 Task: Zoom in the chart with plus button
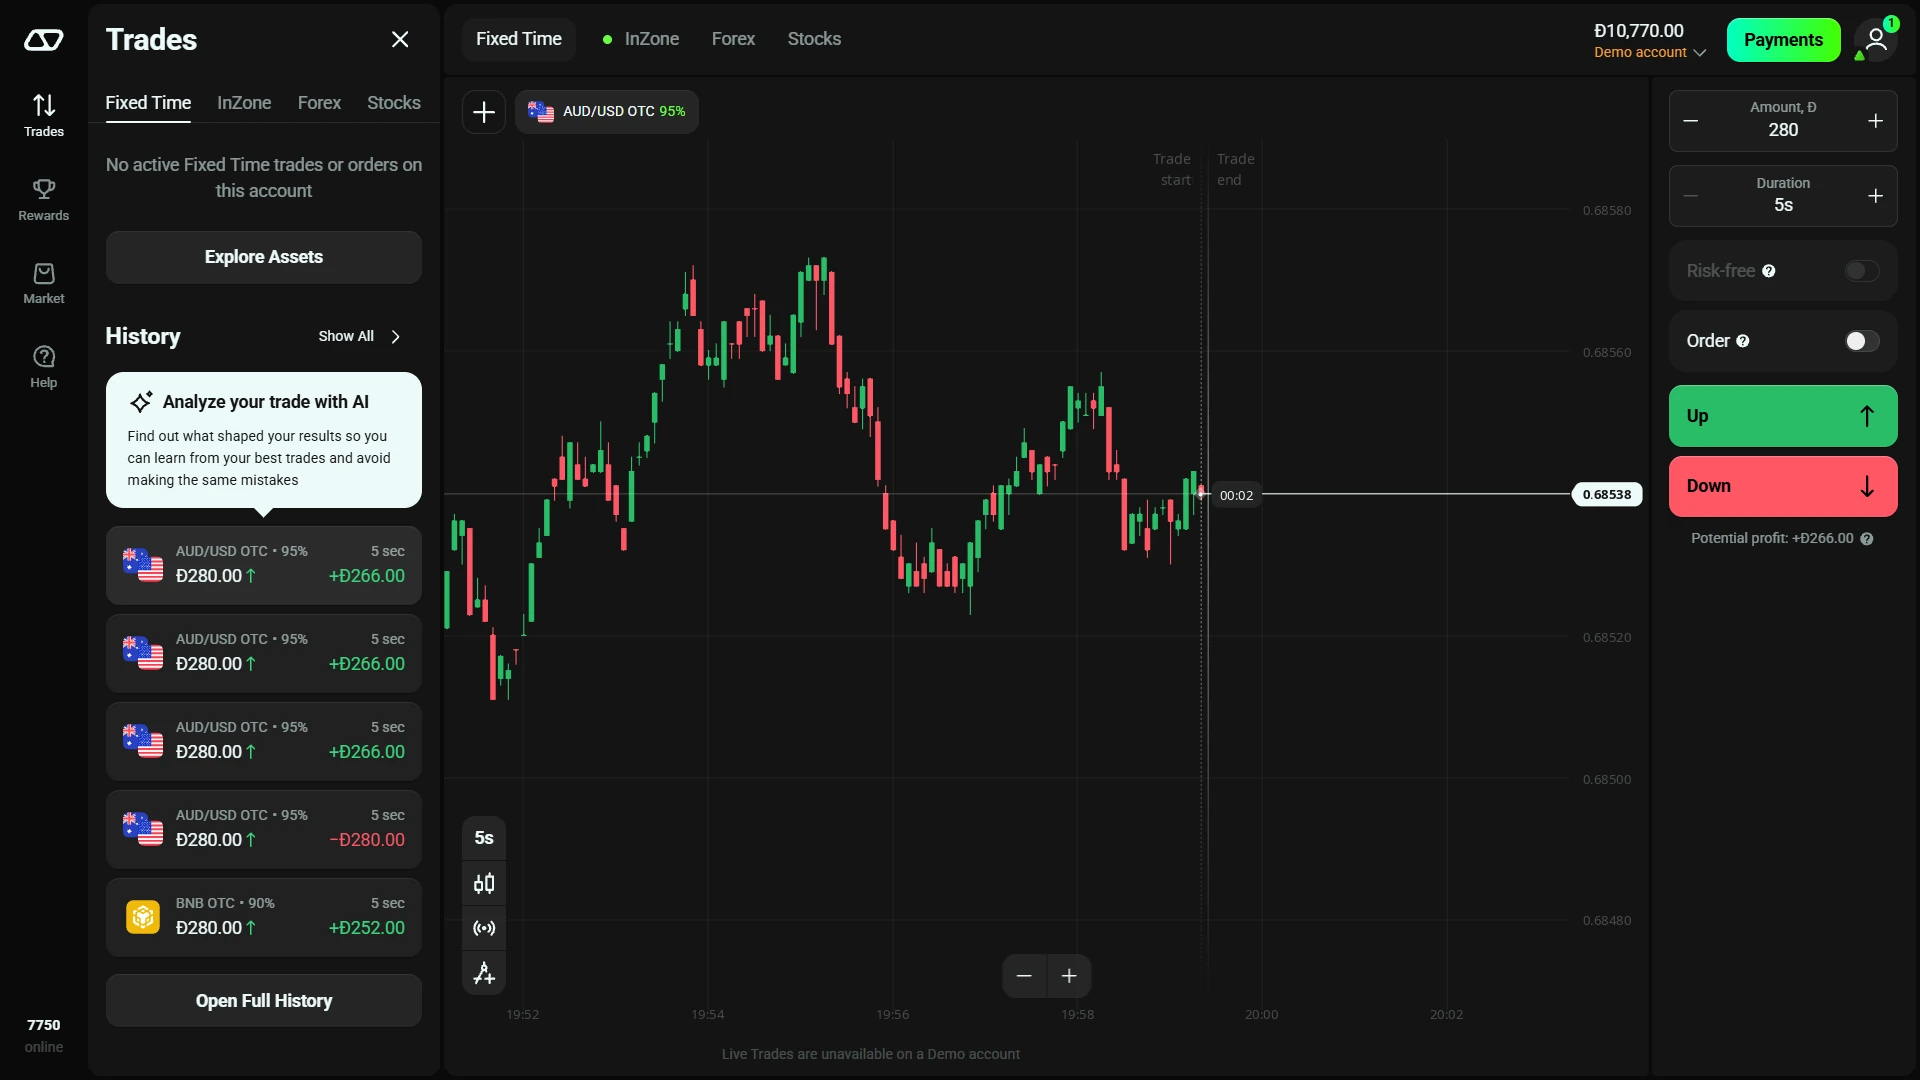pyautogui.click(x=1069, y=976)
